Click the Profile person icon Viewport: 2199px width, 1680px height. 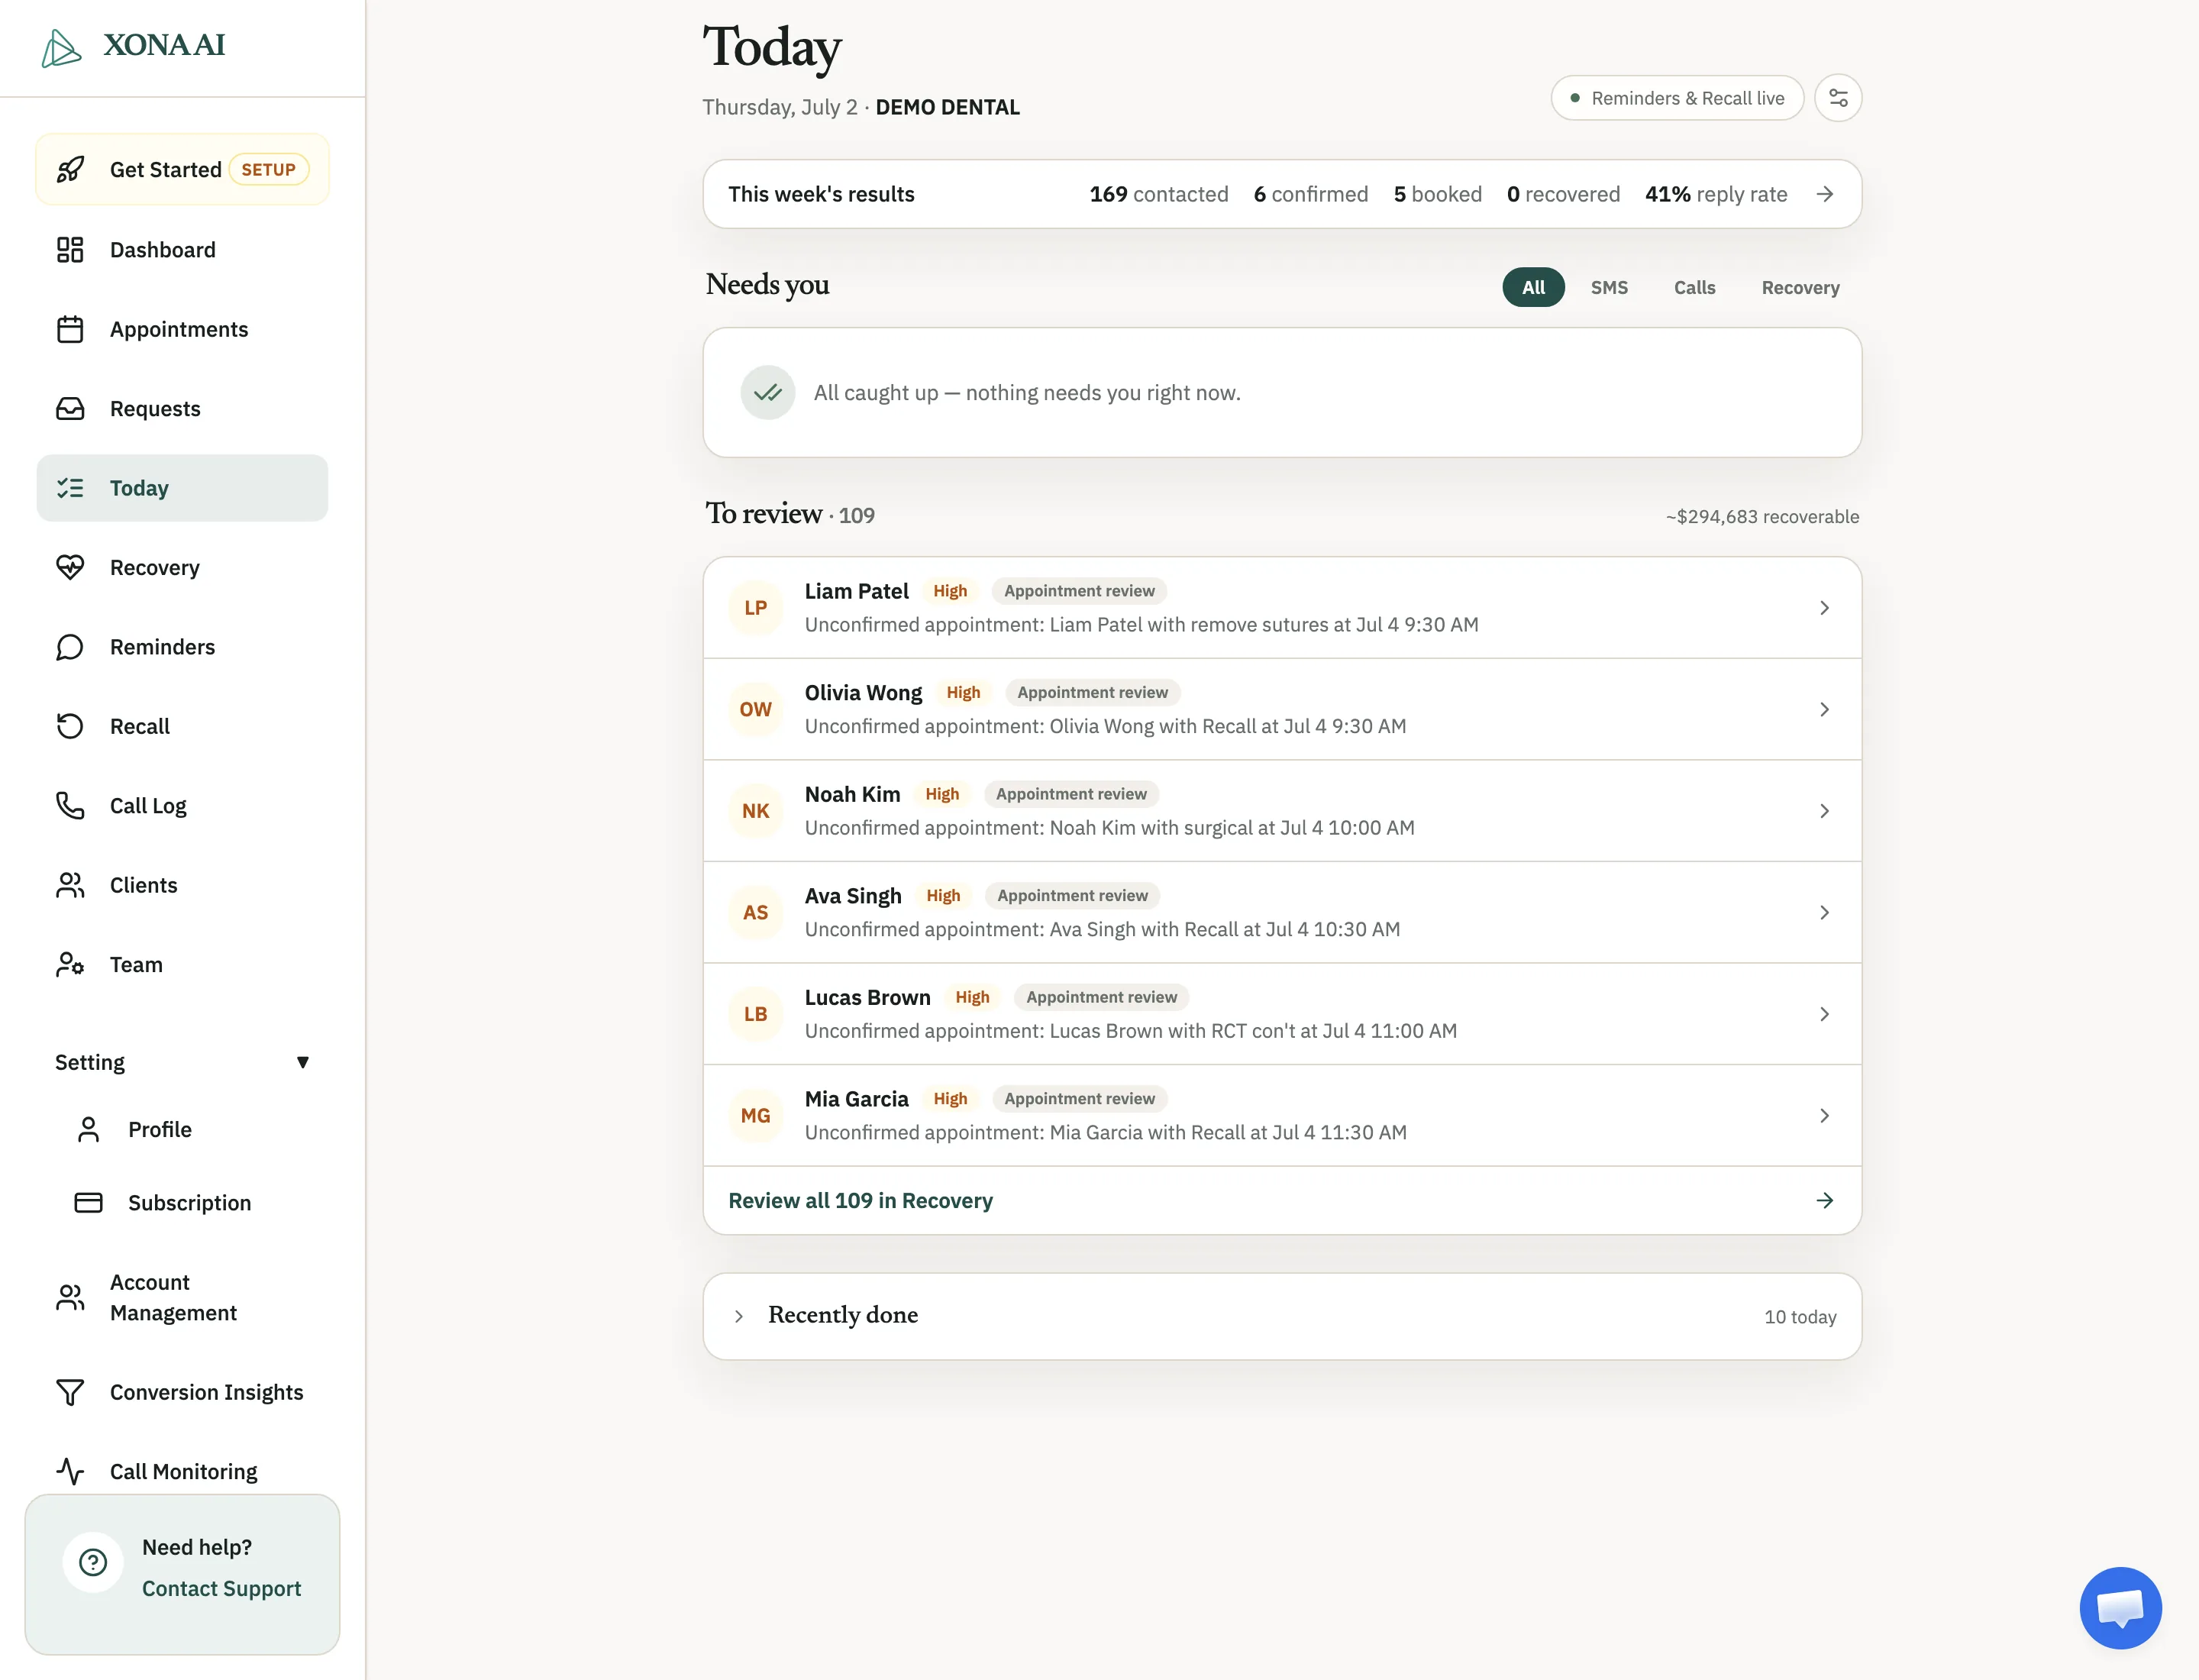[x=88, y=1129]
